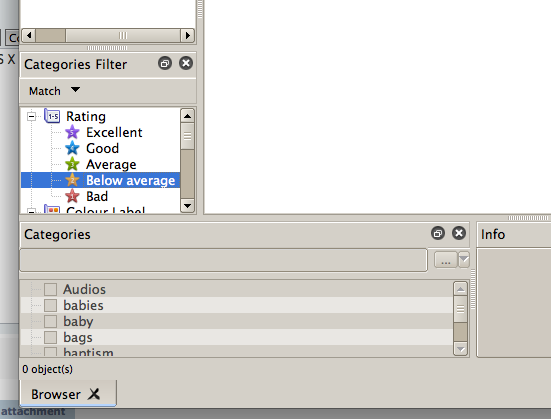
Task: Click the ellipsis button in Categories
Action: (x=446, y=260)
